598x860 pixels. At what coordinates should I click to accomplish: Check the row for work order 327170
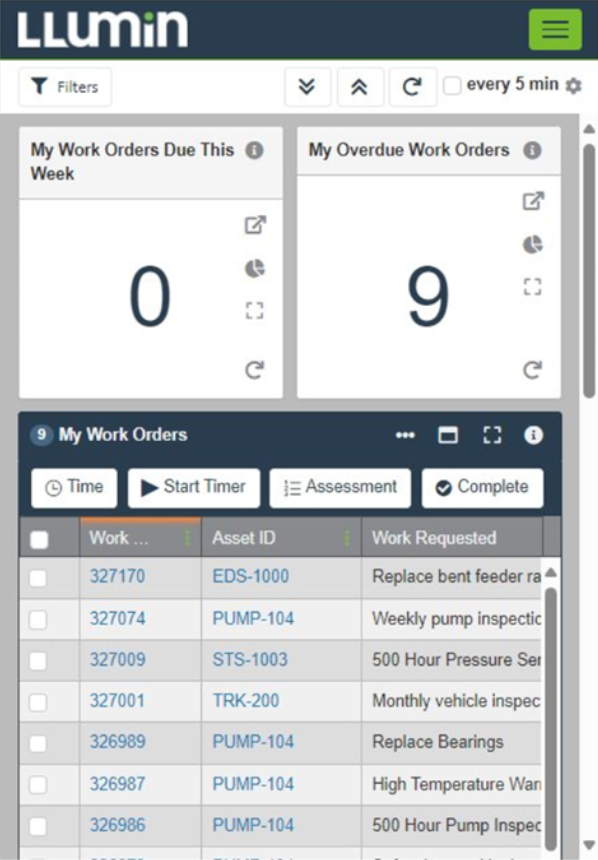[x=38, y=578]
